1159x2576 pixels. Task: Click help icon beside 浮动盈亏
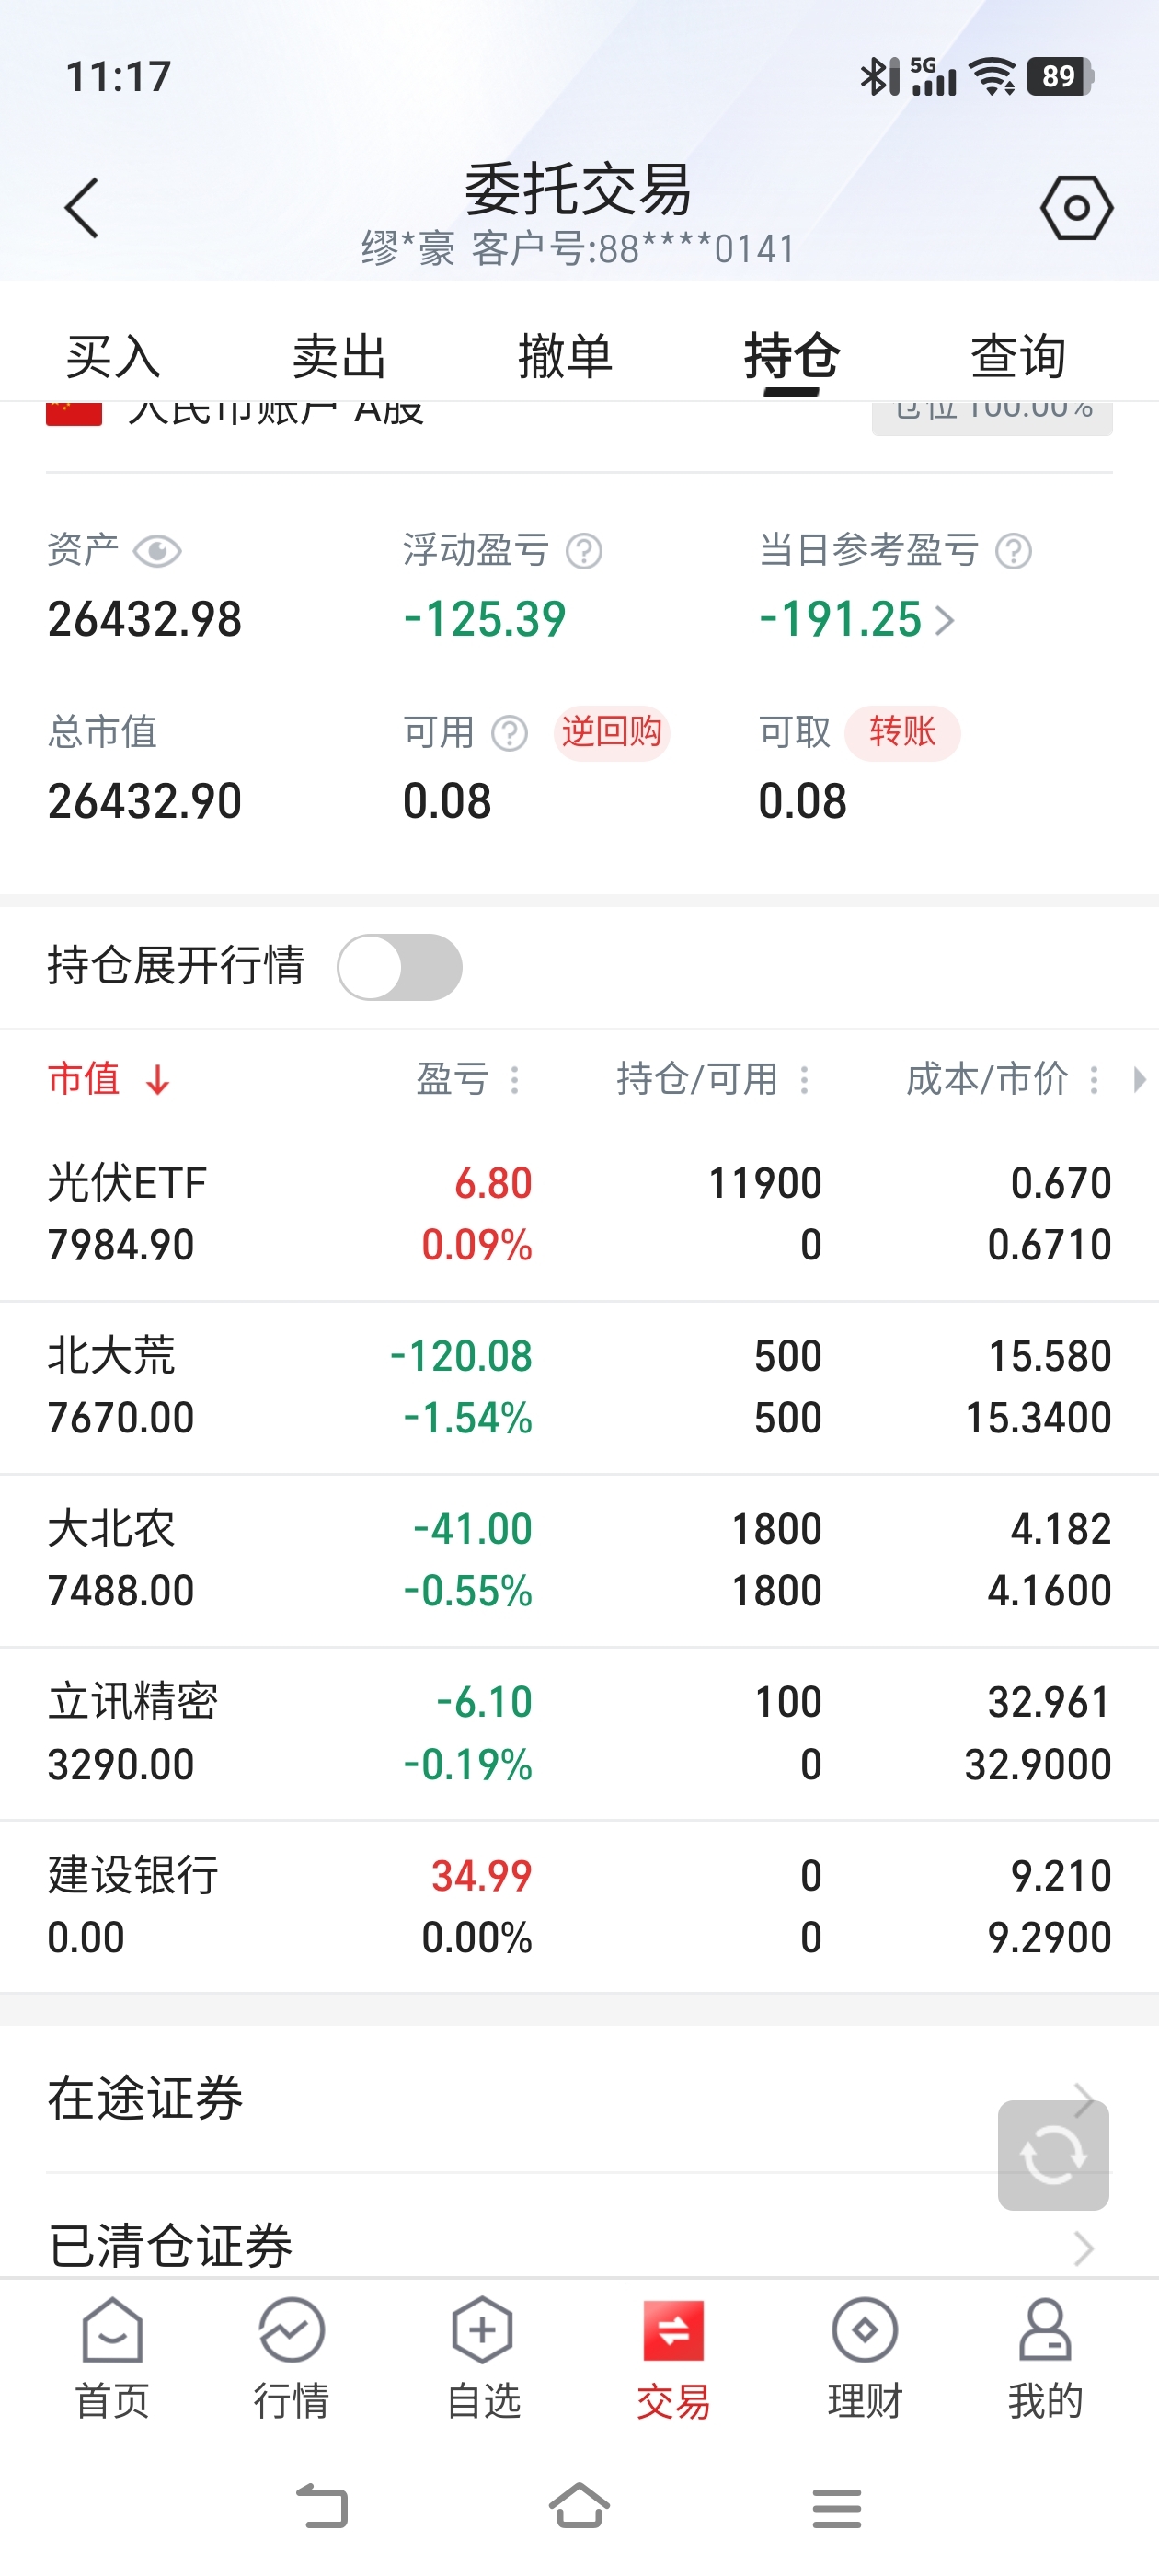pyautogui.click(x=584, y=551)
